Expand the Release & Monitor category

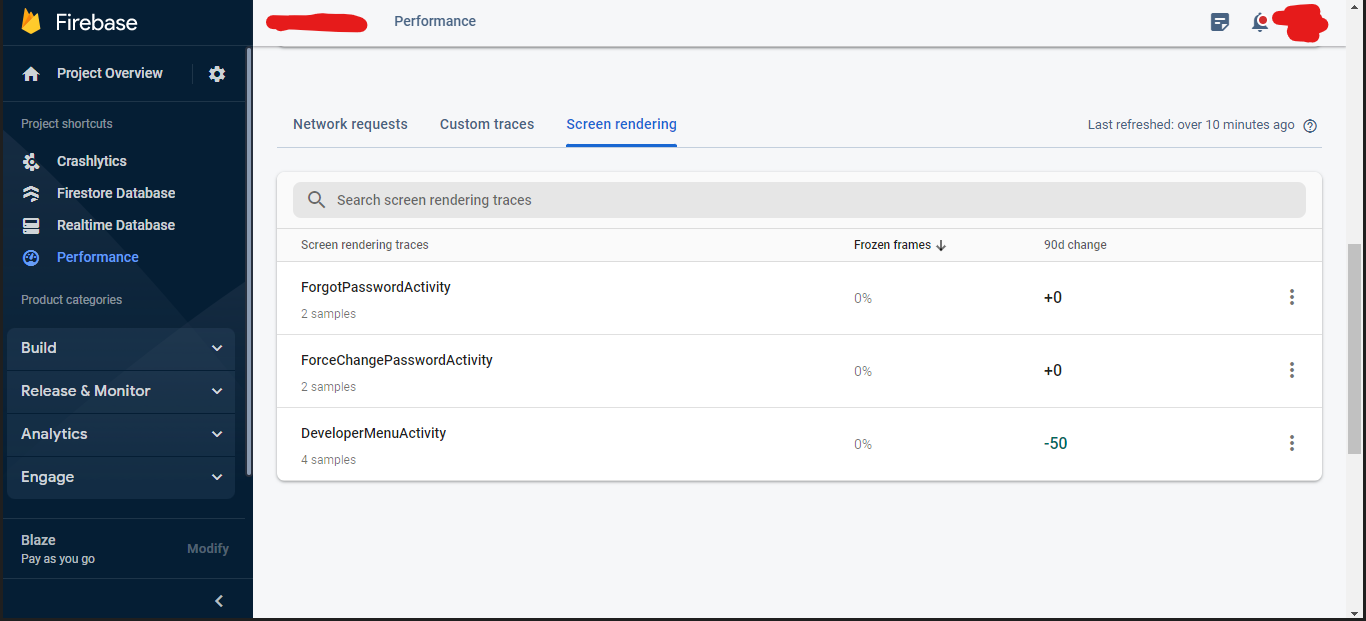pyautogui.click(x=121, y=391)
